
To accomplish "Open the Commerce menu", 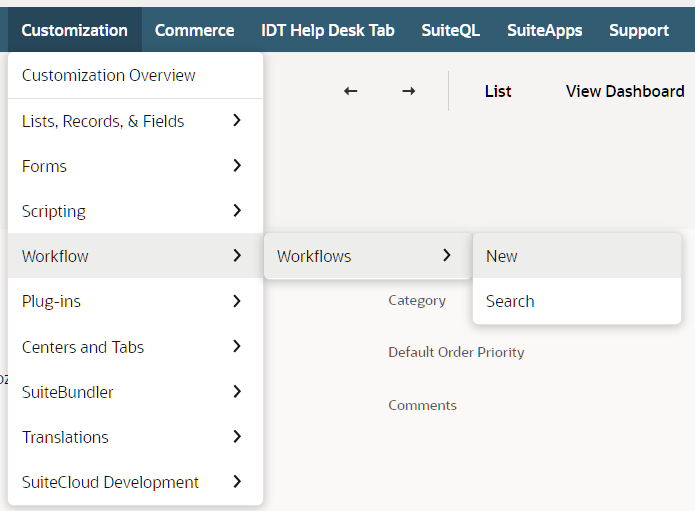I will pos(194,30).
